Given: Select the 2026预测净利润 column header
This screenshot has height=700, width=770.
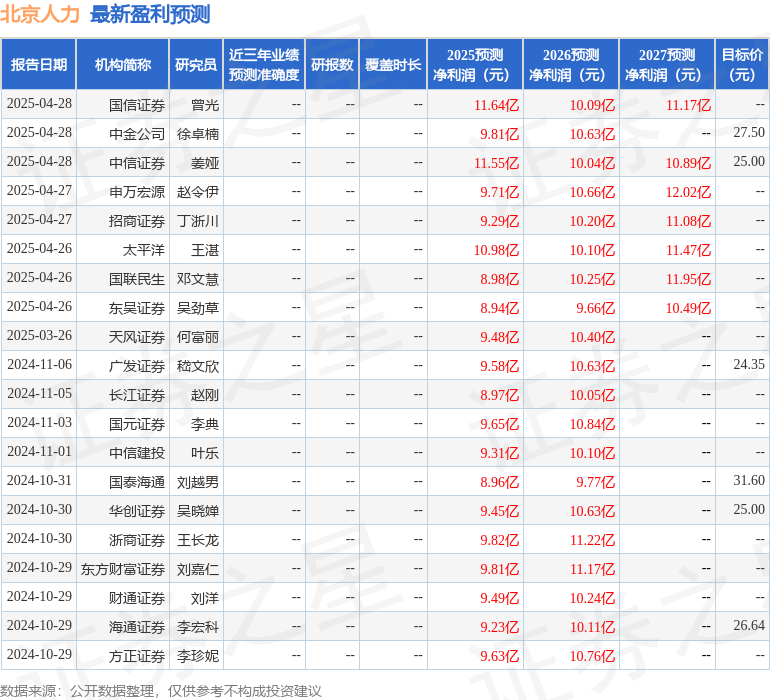Looking at the screenshot, I should (571, 64).
